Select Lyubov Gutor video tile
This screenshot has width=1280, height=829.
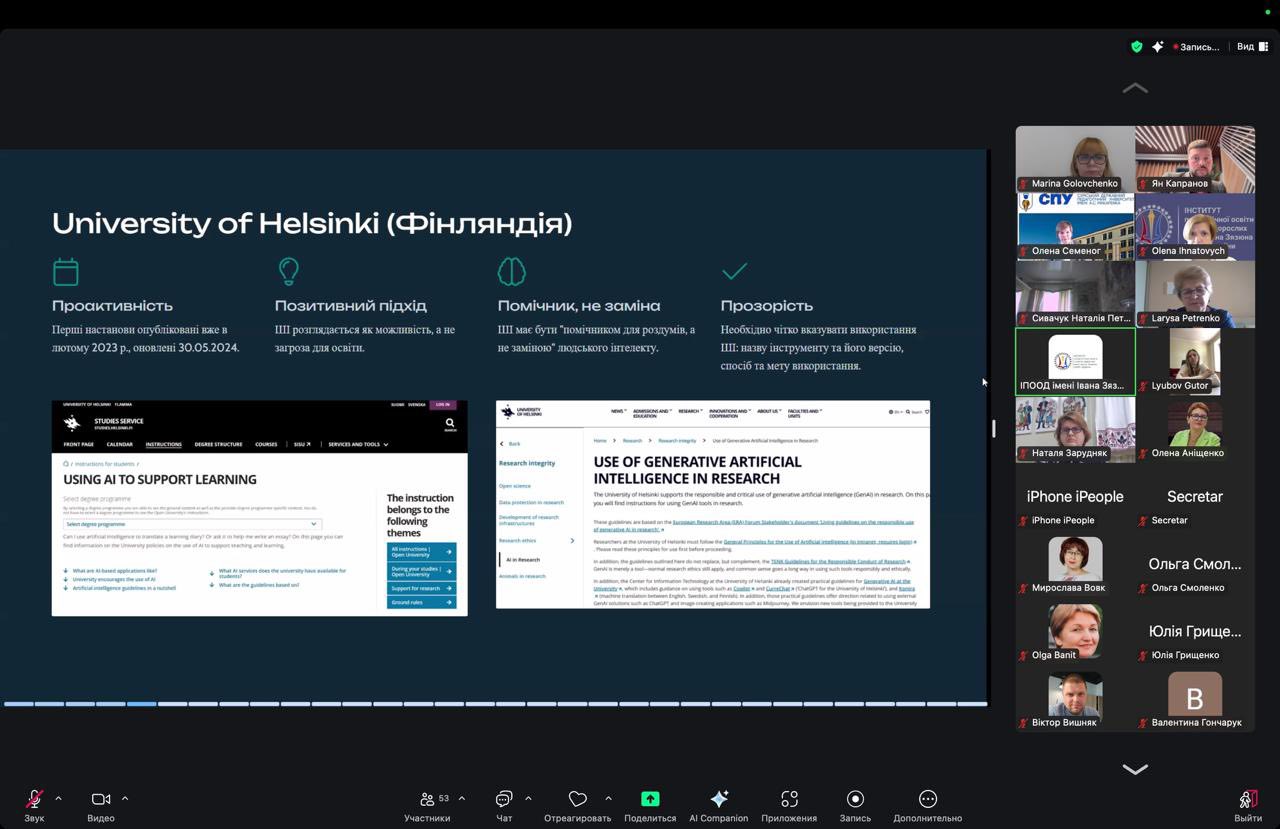tap(1195, 361)
